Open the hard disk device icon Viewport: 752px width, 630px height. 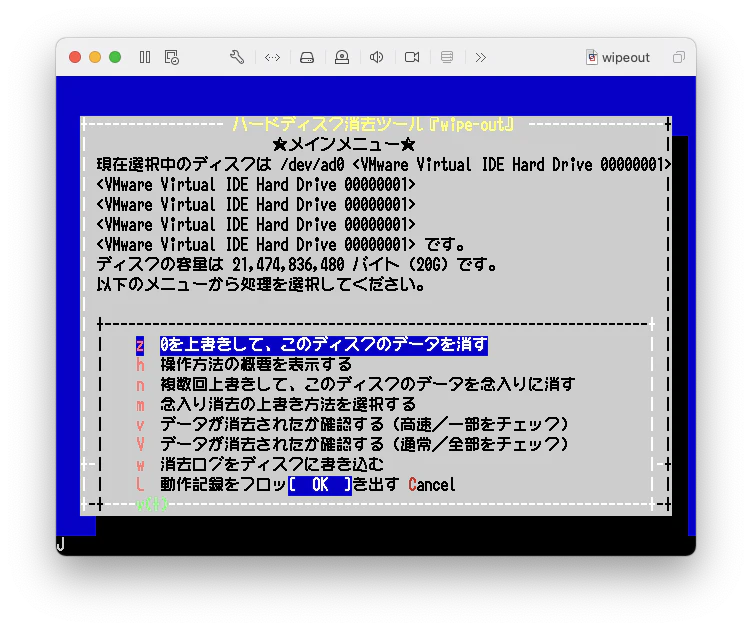[307, 58]
